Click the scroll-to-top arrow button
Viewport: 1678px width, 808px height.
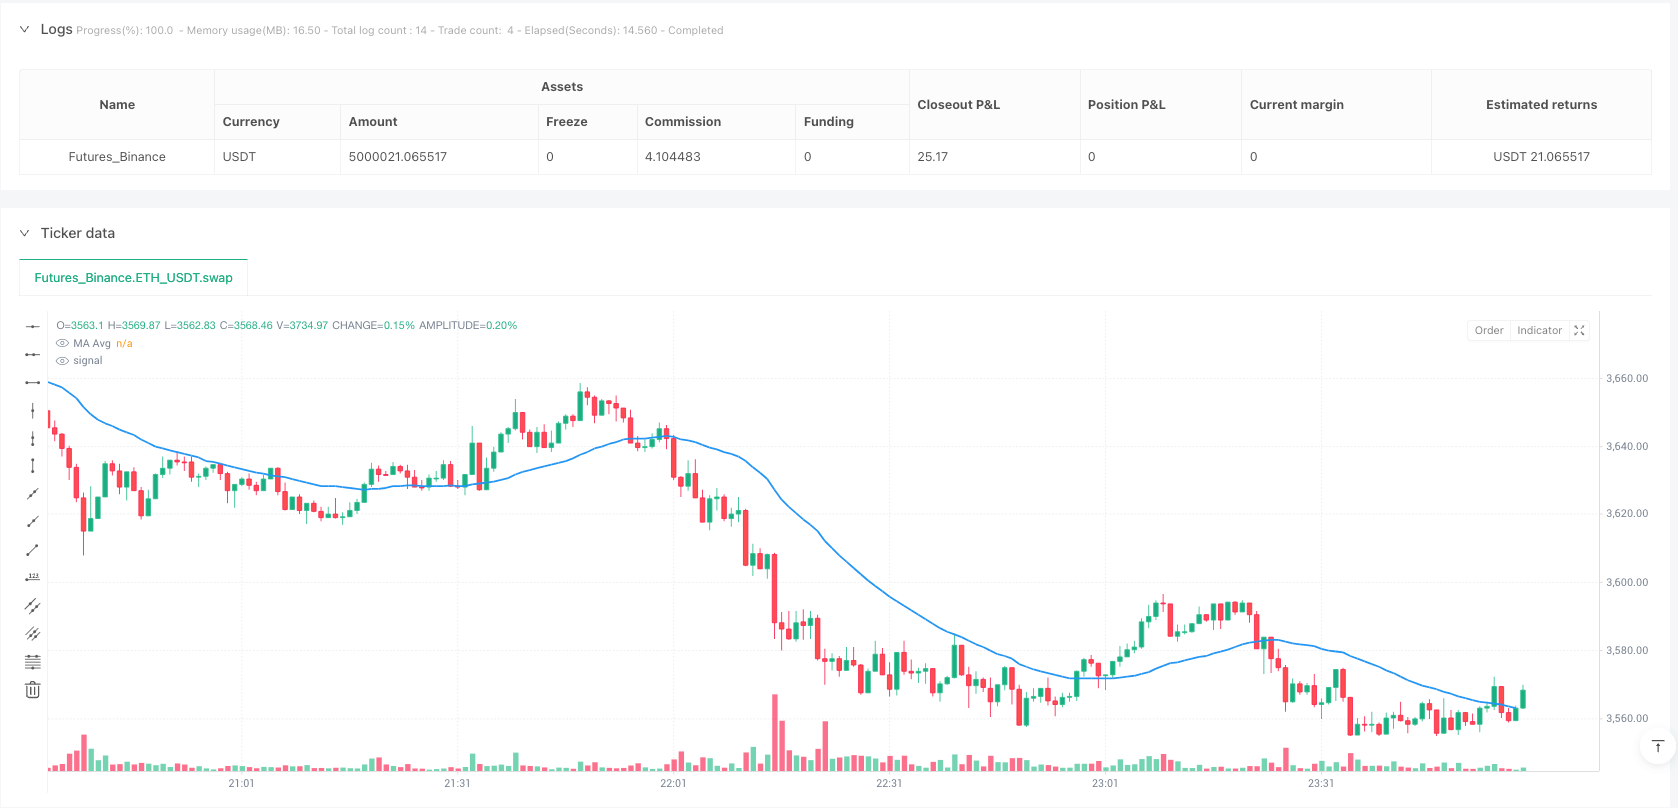(1657, 746)
